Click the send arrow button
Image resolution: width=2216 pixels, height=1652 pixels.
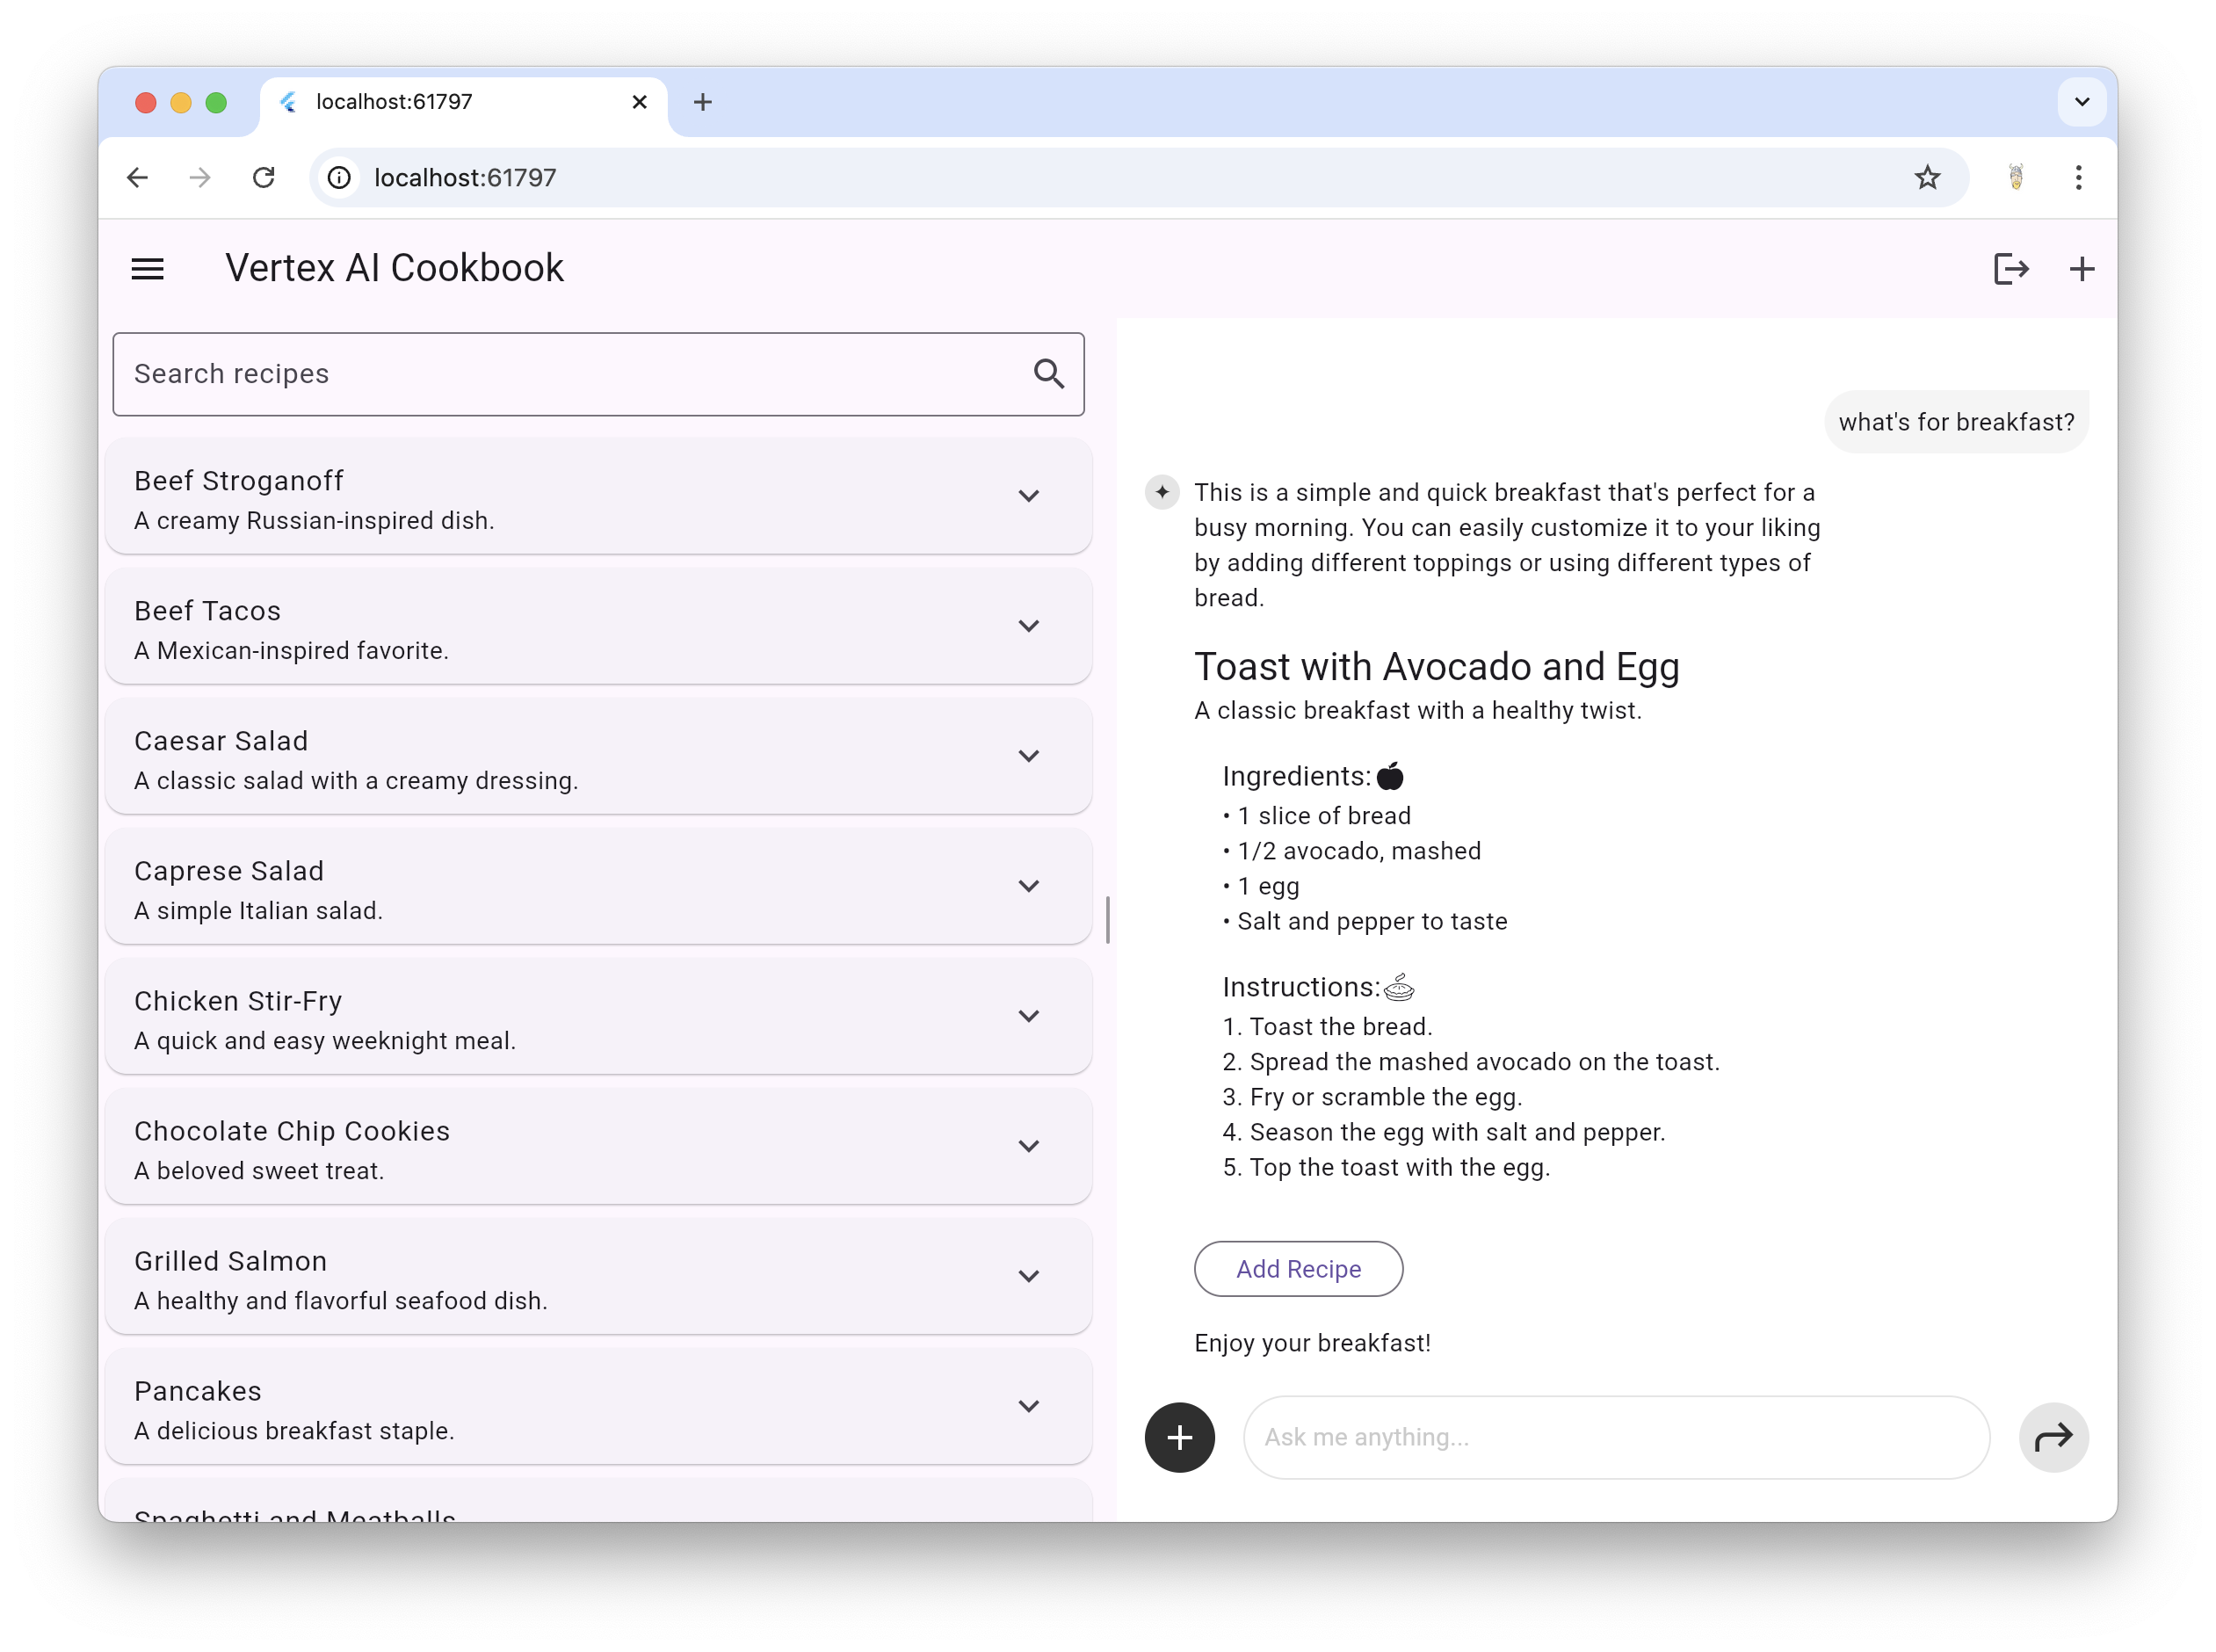tap(2053, 1437)
